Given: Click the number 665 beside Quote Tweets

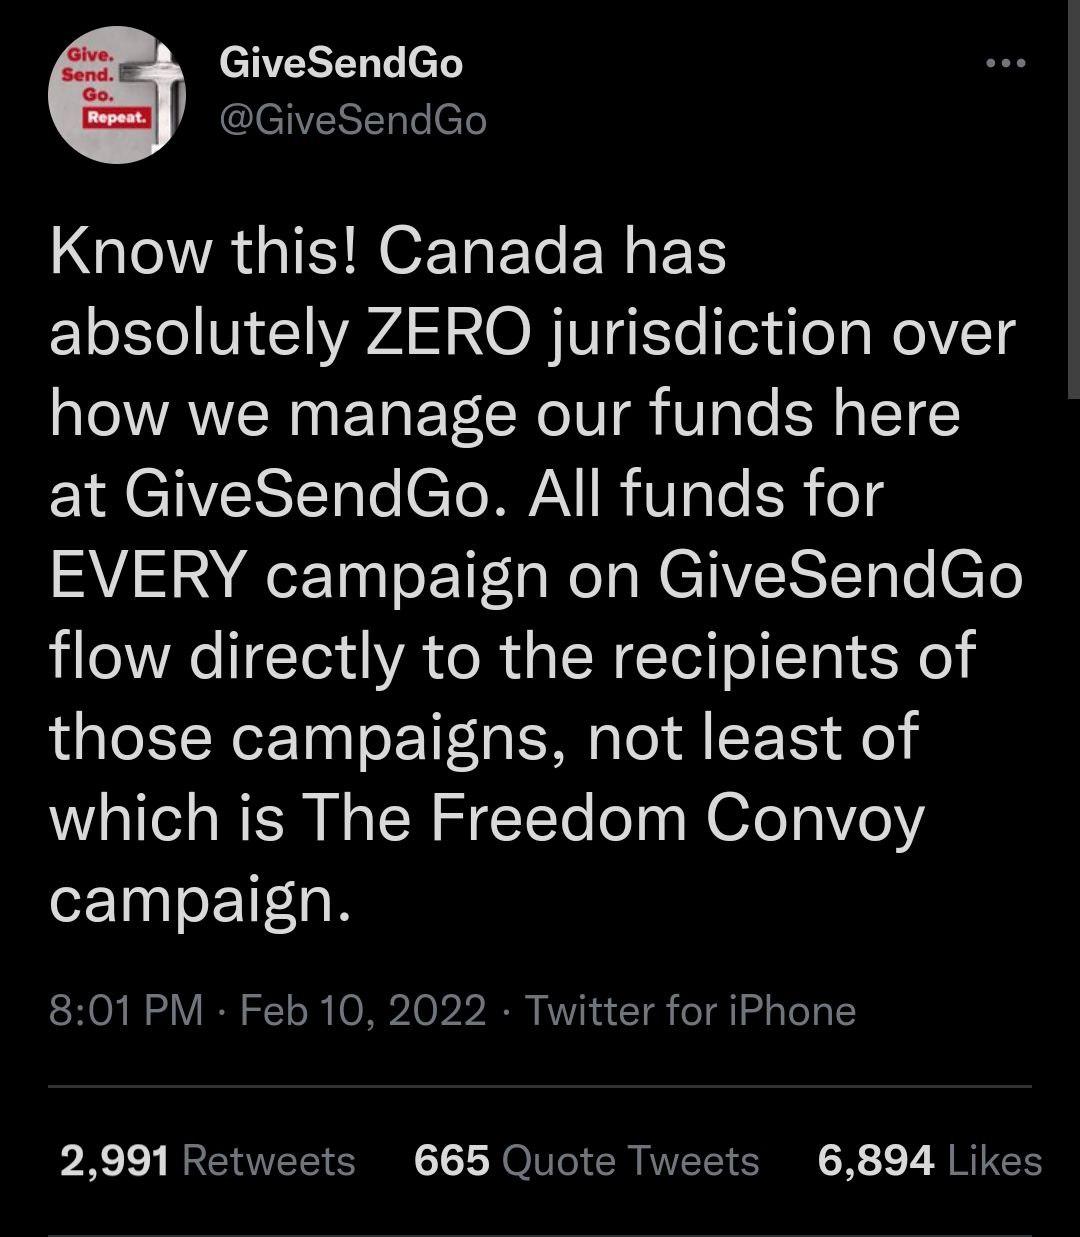Looking at the screenshot, I should tap(452, 1161).
